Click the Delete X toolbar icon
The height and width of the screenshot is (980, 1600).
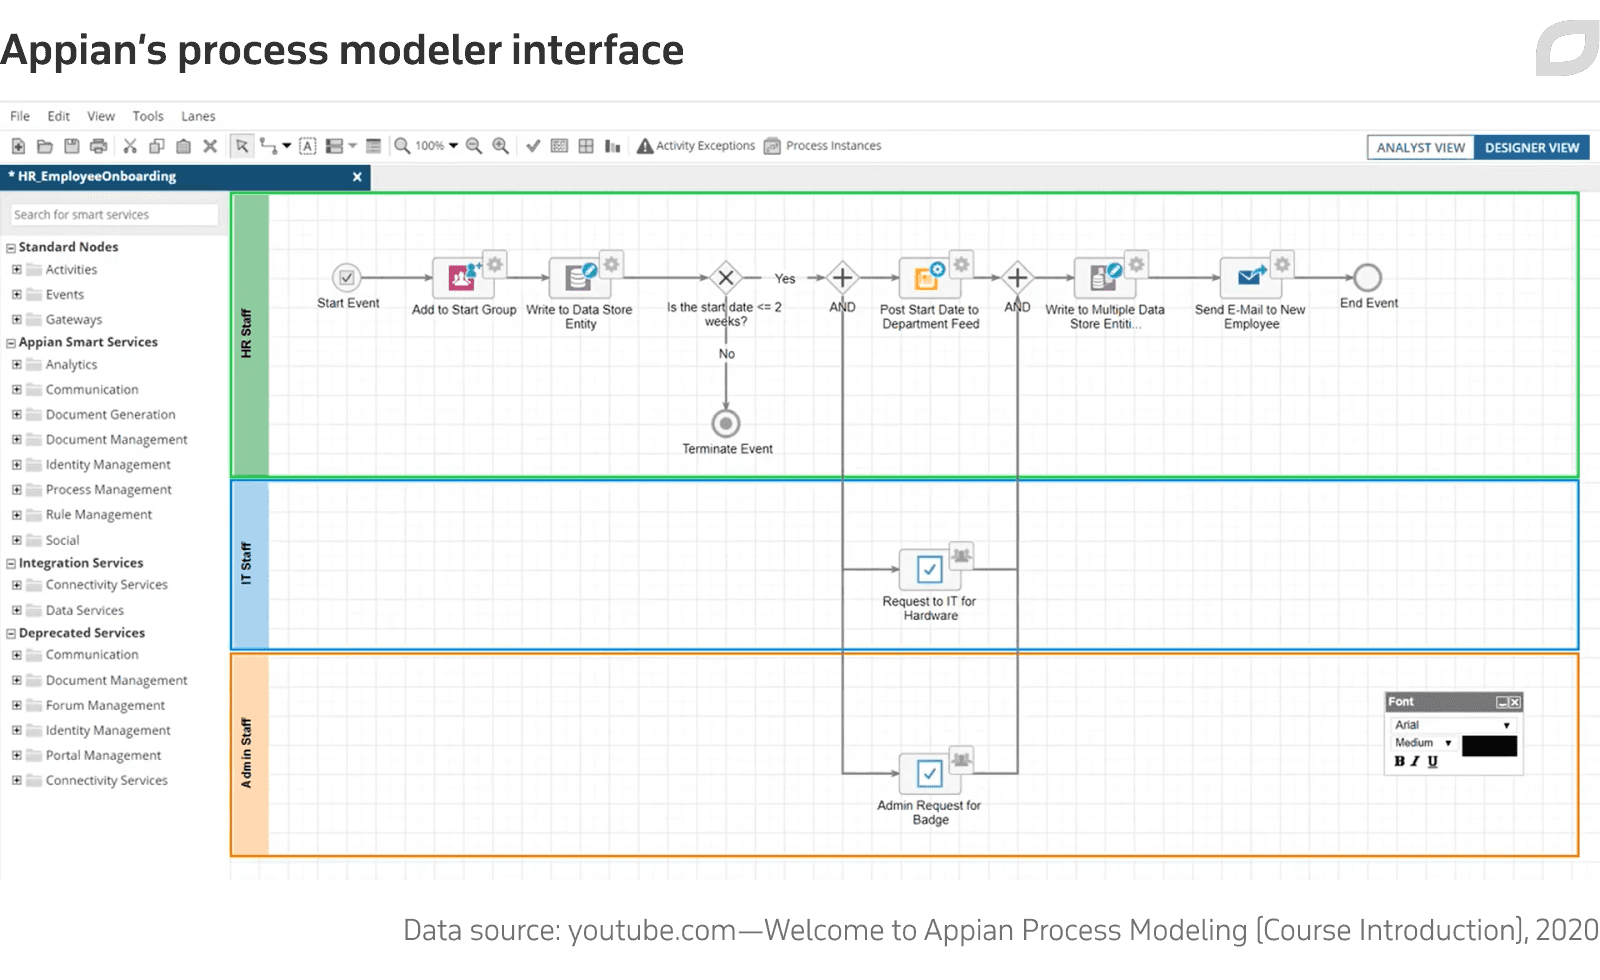pyautogui.click(x=210, y=146)
